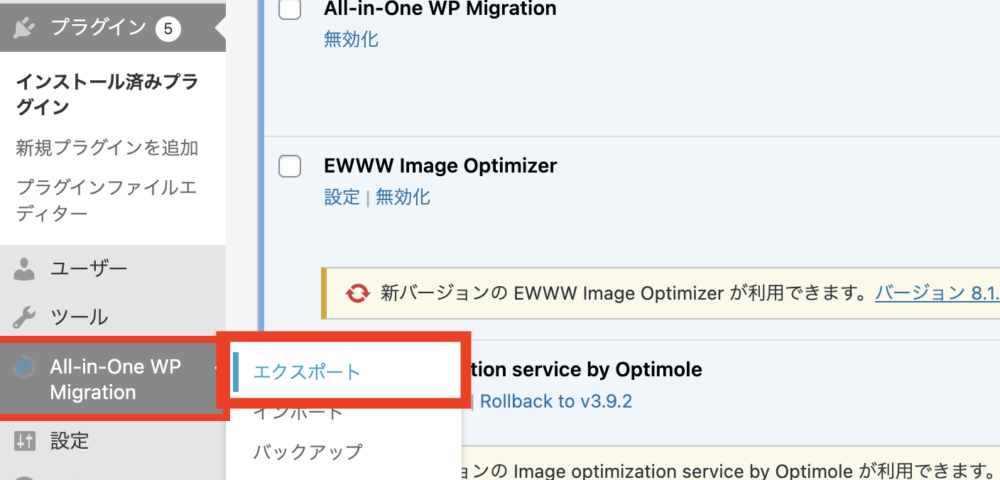Click the red update icon in EWWW notice
Viewport: 1000px width, 480px height.
click(x=357, y=293)
